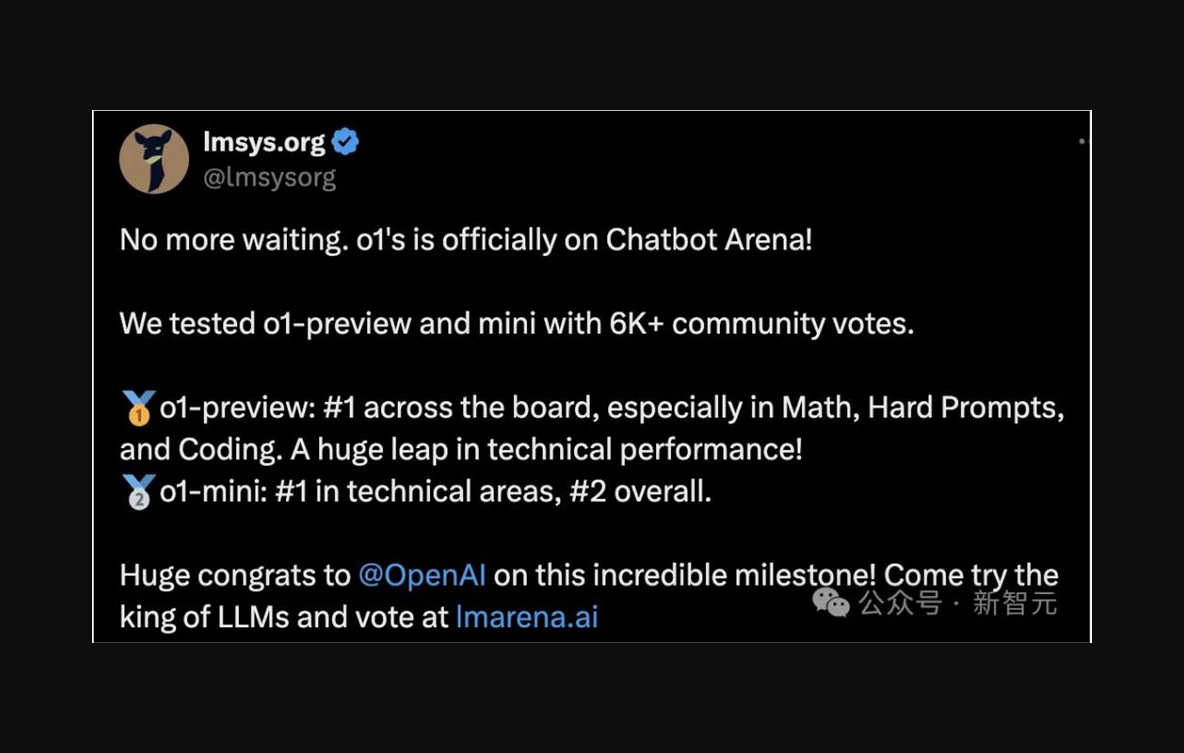Click the silver medal emoji
The width and height of the screenshot is (1184, 753).
(137, 492)
